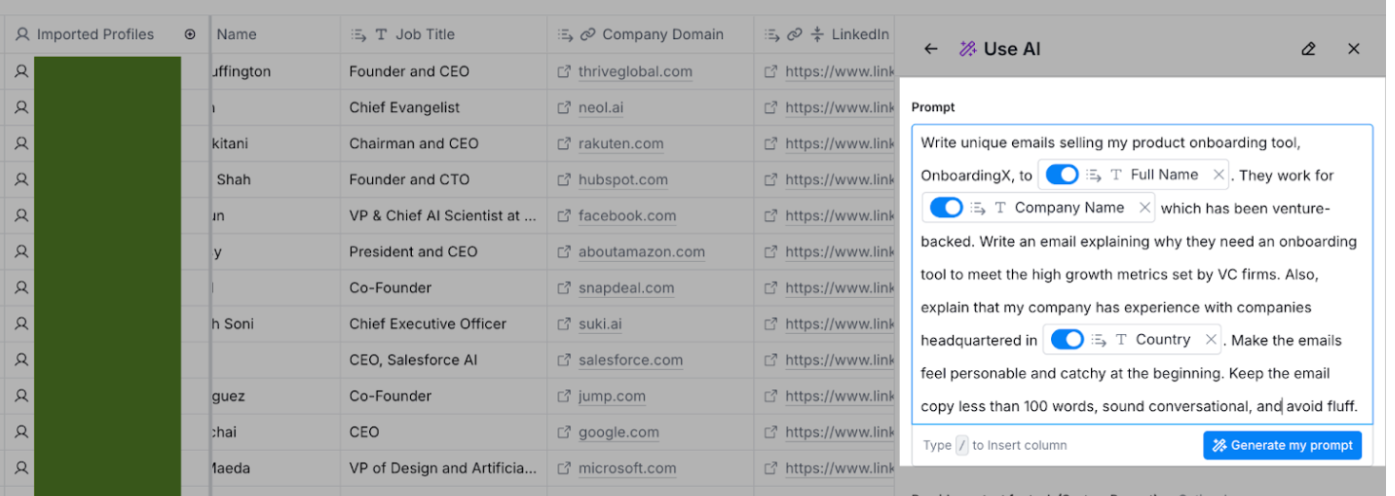The width and height of the screenshot is (1395, 496).
Task: Open the LinkedIn URL in the google.com row
Action: tap(840, 432)
